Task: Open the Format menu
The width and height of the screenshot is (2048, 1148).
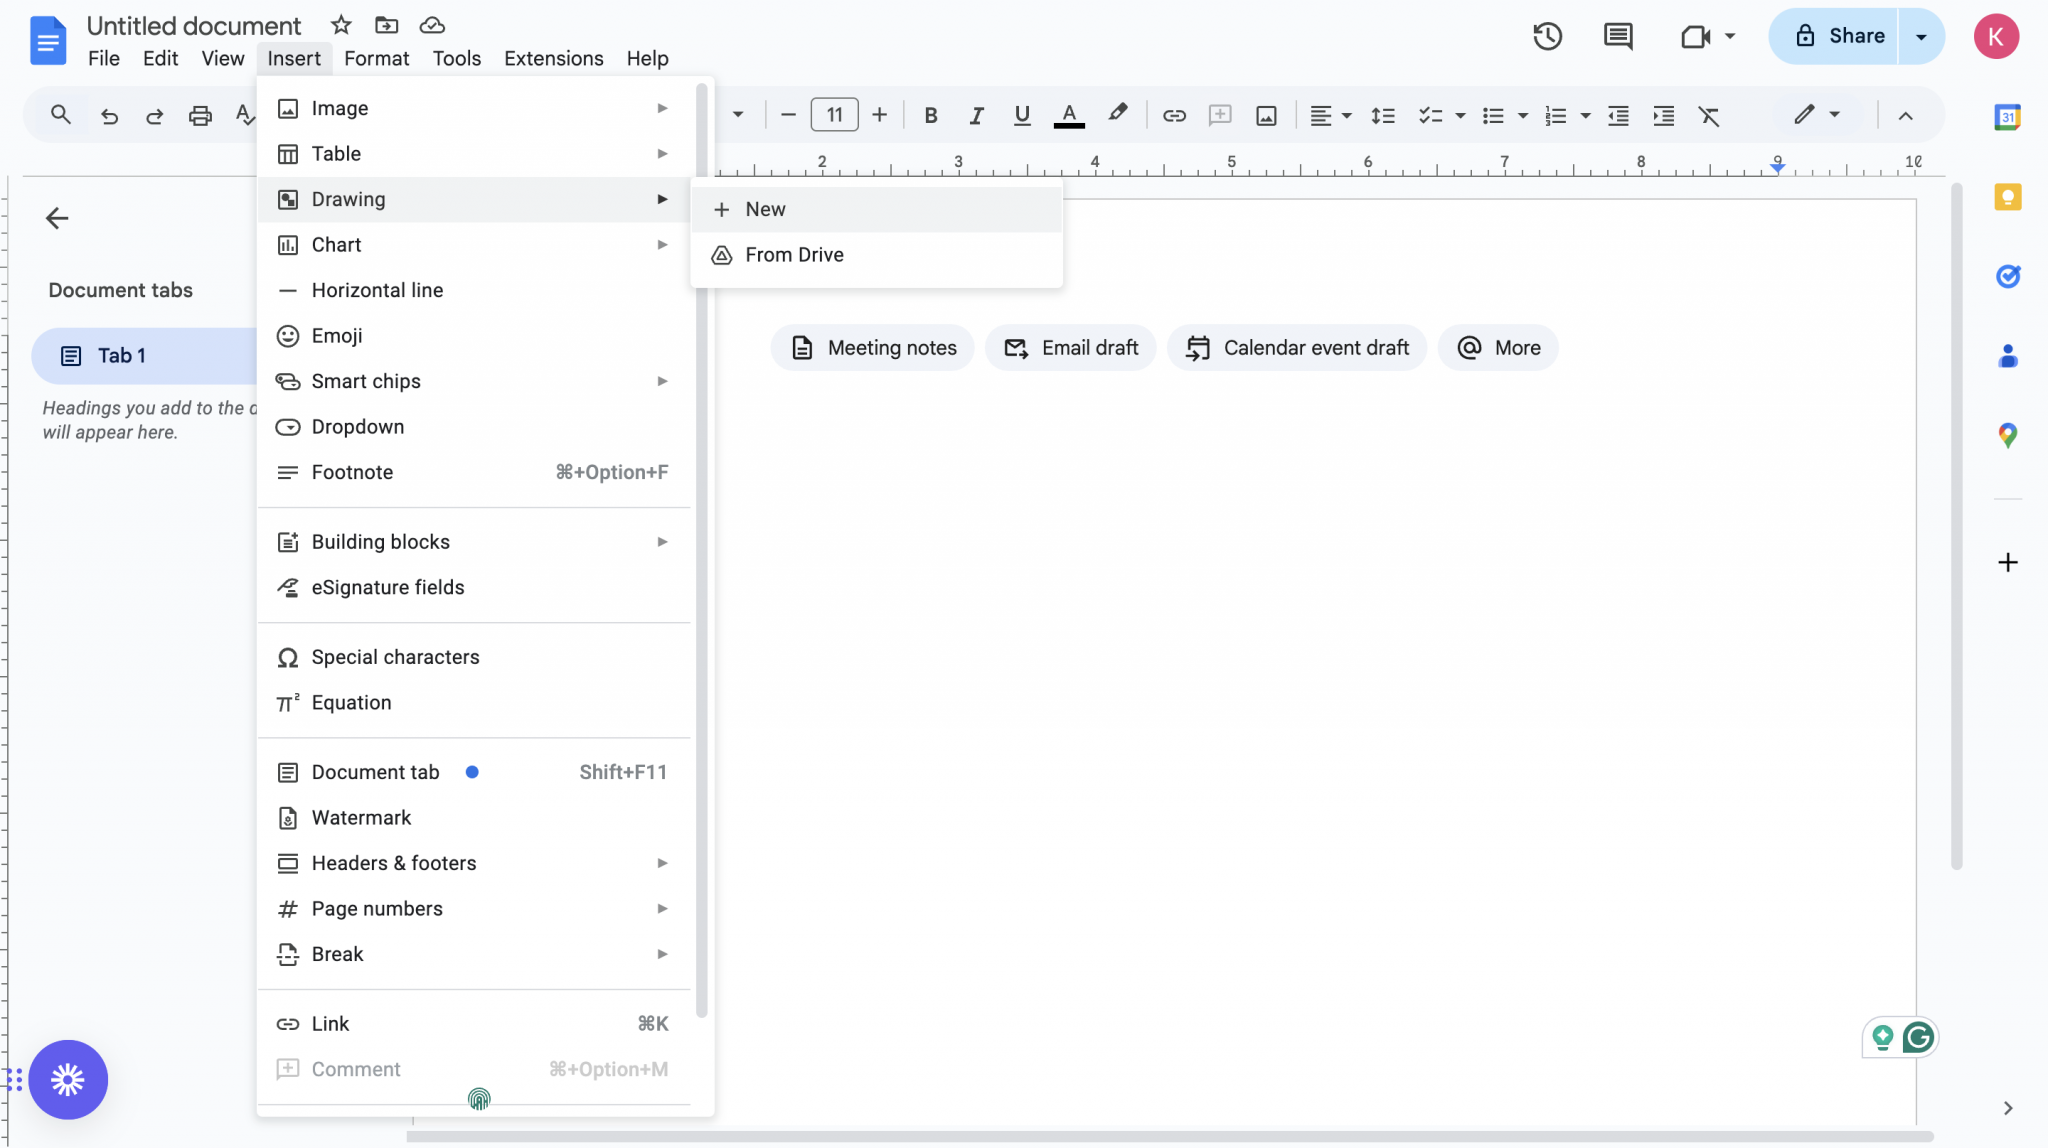Action: 376,58
